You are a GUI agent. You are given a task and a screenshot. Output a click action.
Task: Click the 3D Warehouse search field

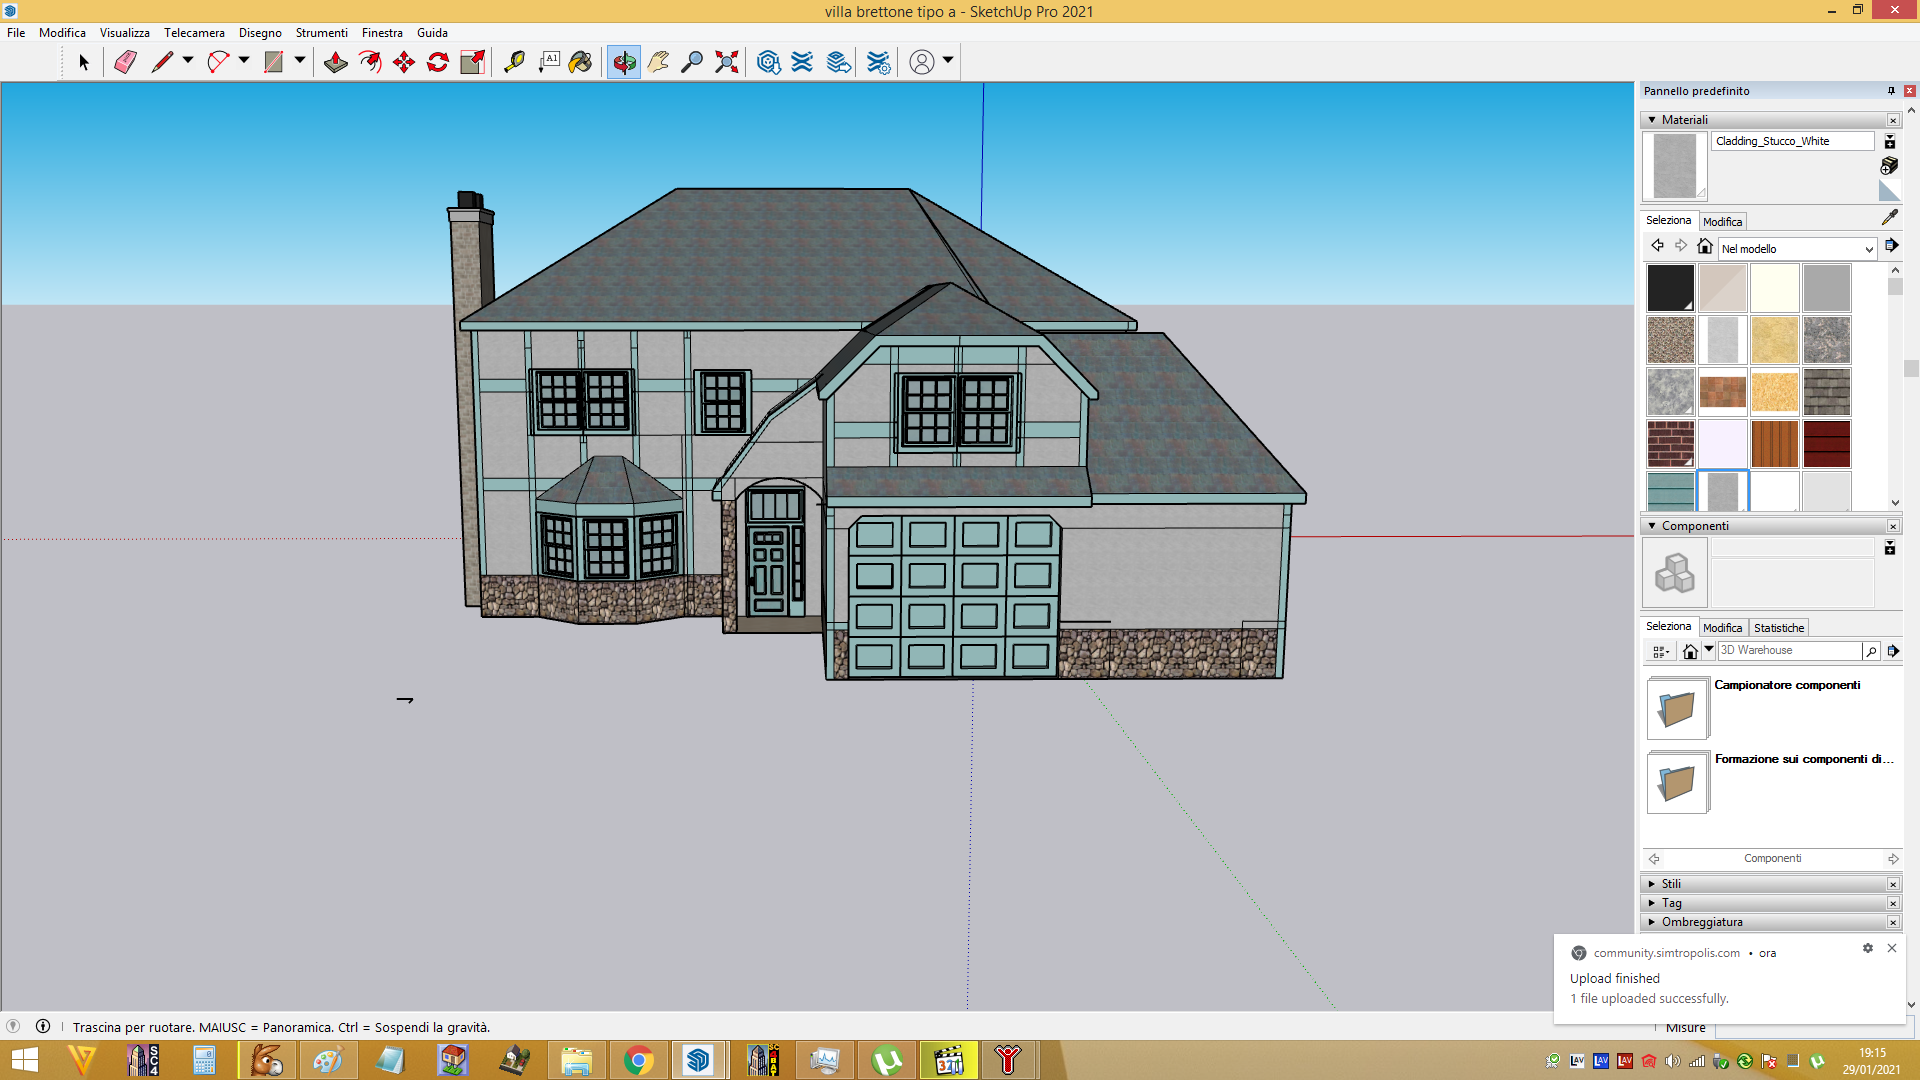pos(1789,650)
